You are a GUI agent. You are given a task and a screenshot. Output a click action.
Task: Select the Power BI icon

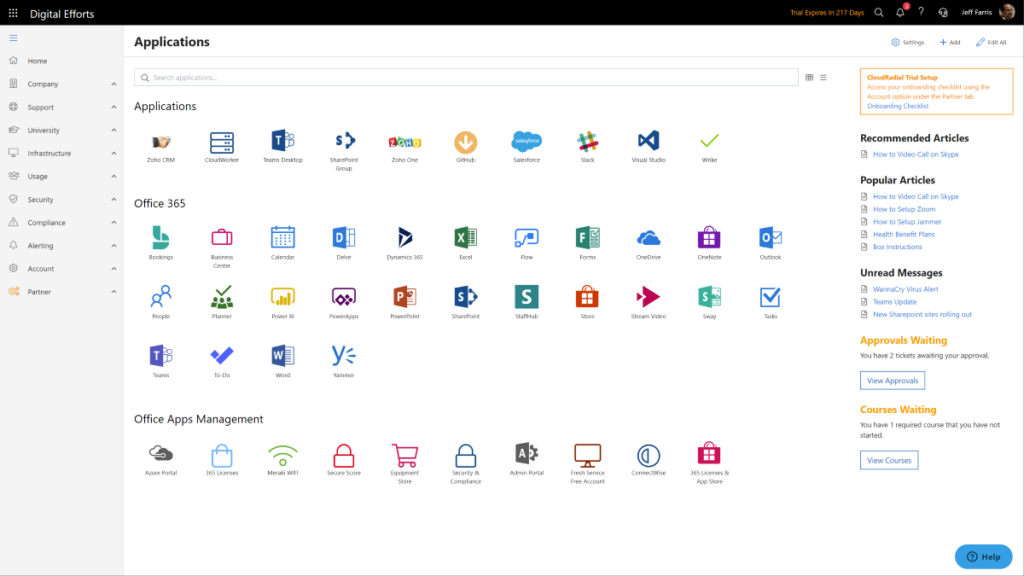tap(283, 300)
